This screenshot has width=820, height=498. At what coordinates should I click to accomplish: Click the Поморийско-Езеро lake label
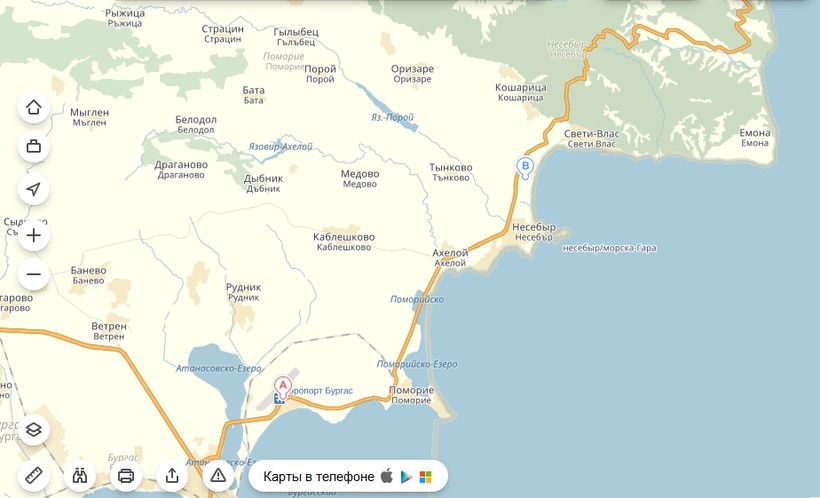coord(417,364)
